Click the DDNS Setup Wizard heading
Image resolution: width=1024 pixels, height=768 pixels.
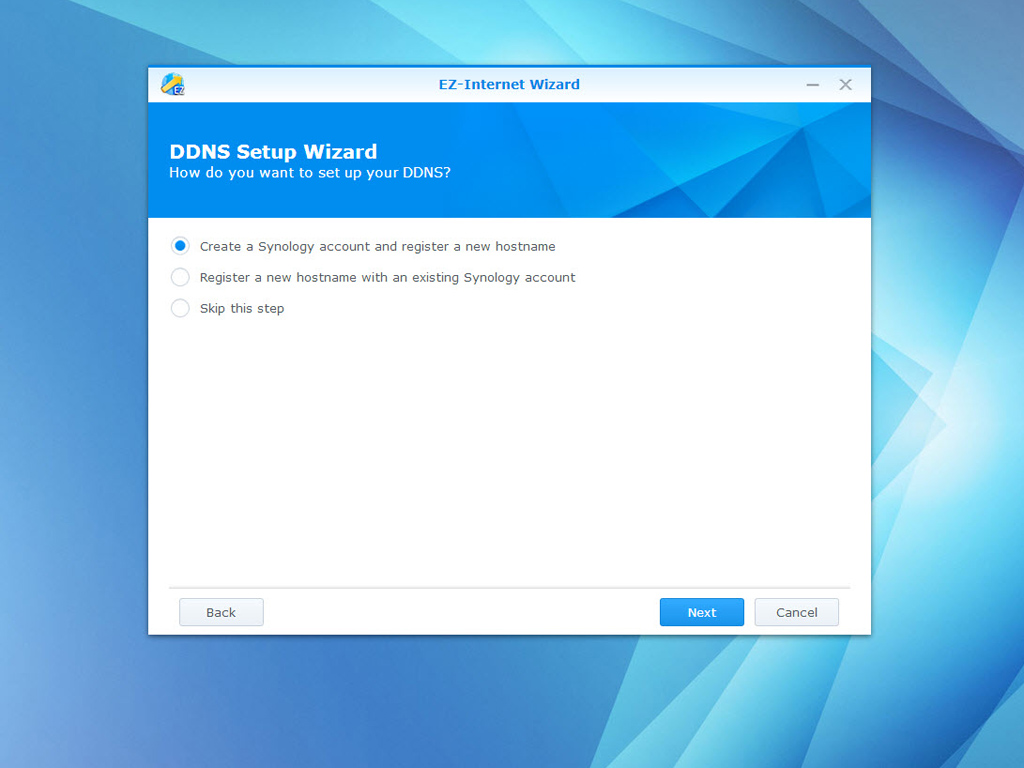tap(273, 152)
